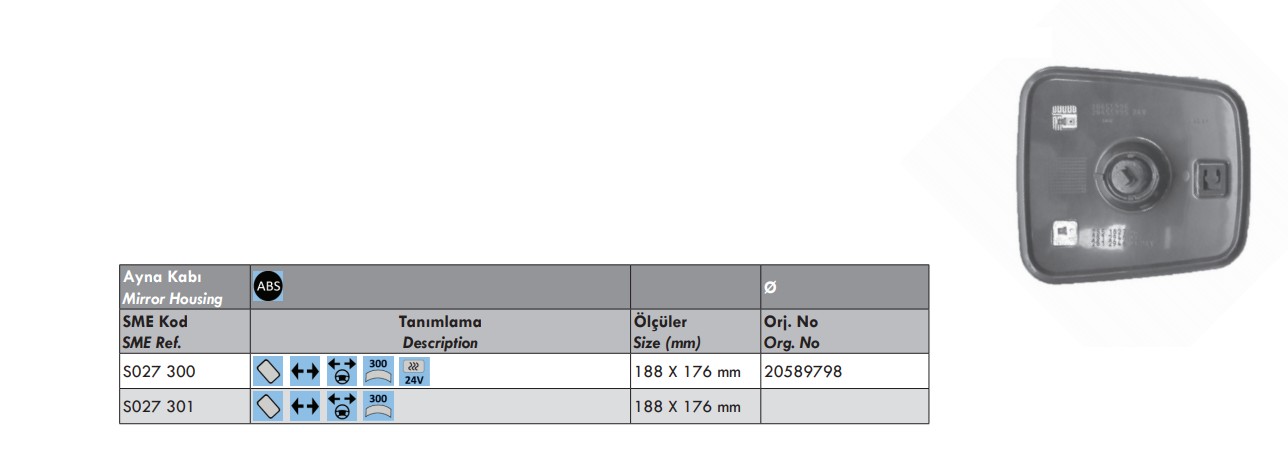Click the left-right arrows icon in S027 301 row
This screenshot has height=450, width=1288.
coord(305,407)
